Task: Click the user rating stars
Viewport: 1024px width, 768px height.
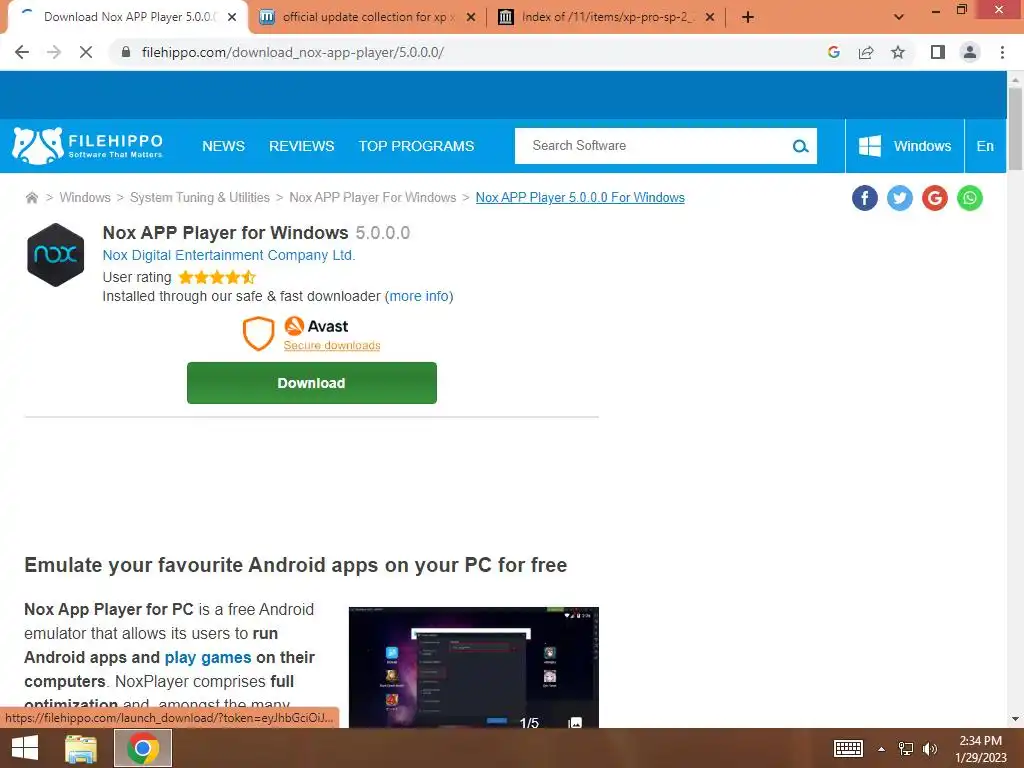Action: click(x=217, y=278)
